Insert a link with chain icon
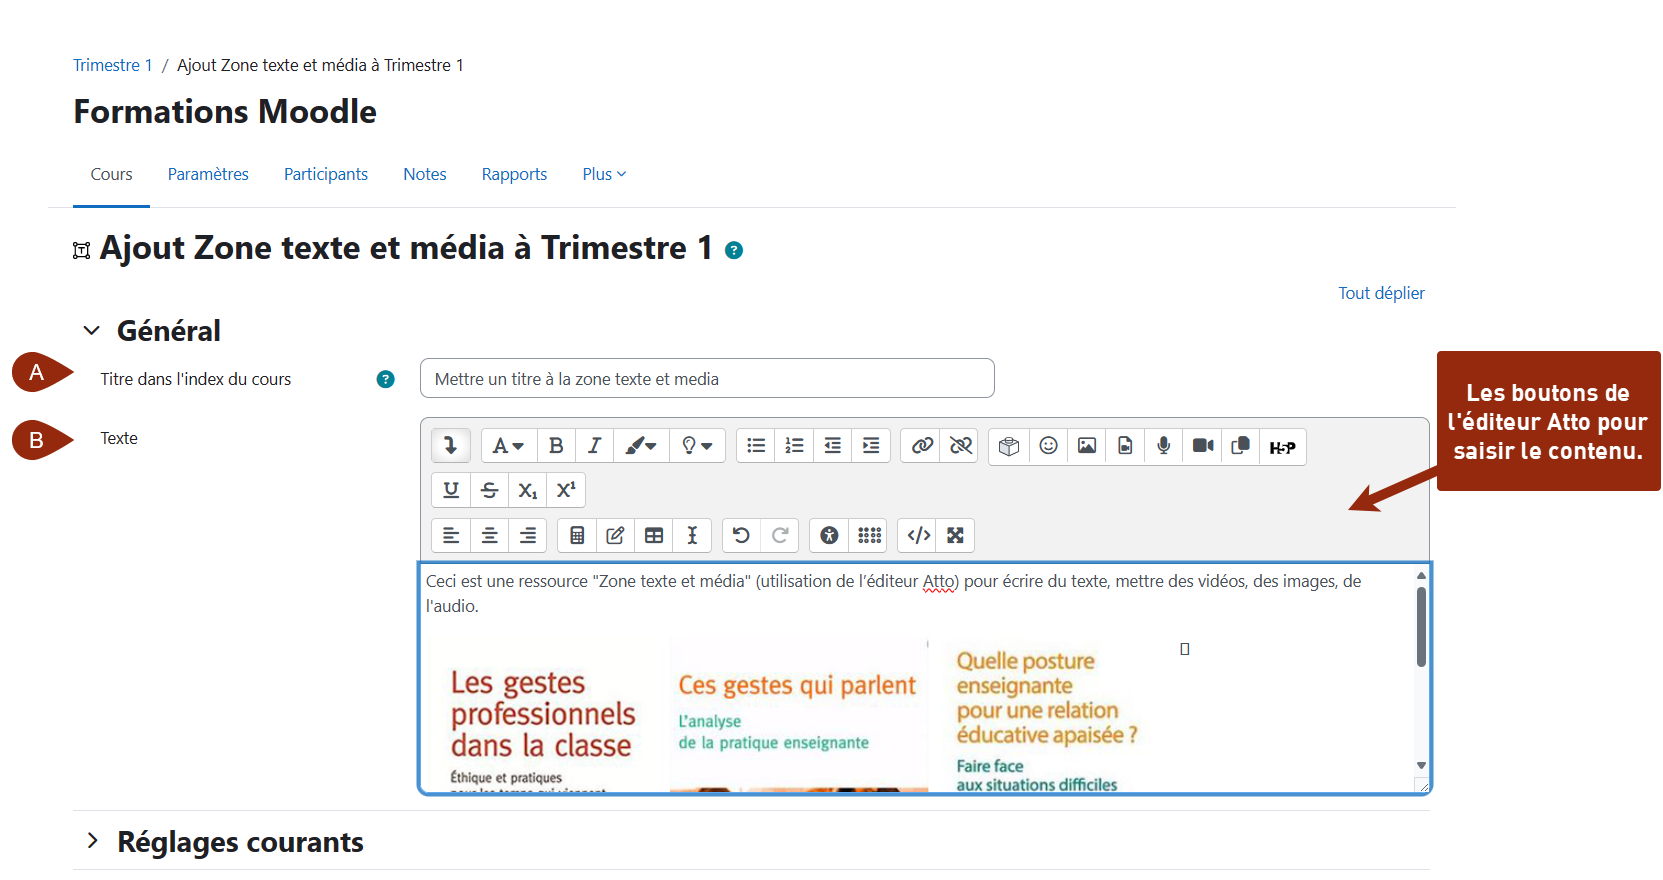 tap(922, 446)
